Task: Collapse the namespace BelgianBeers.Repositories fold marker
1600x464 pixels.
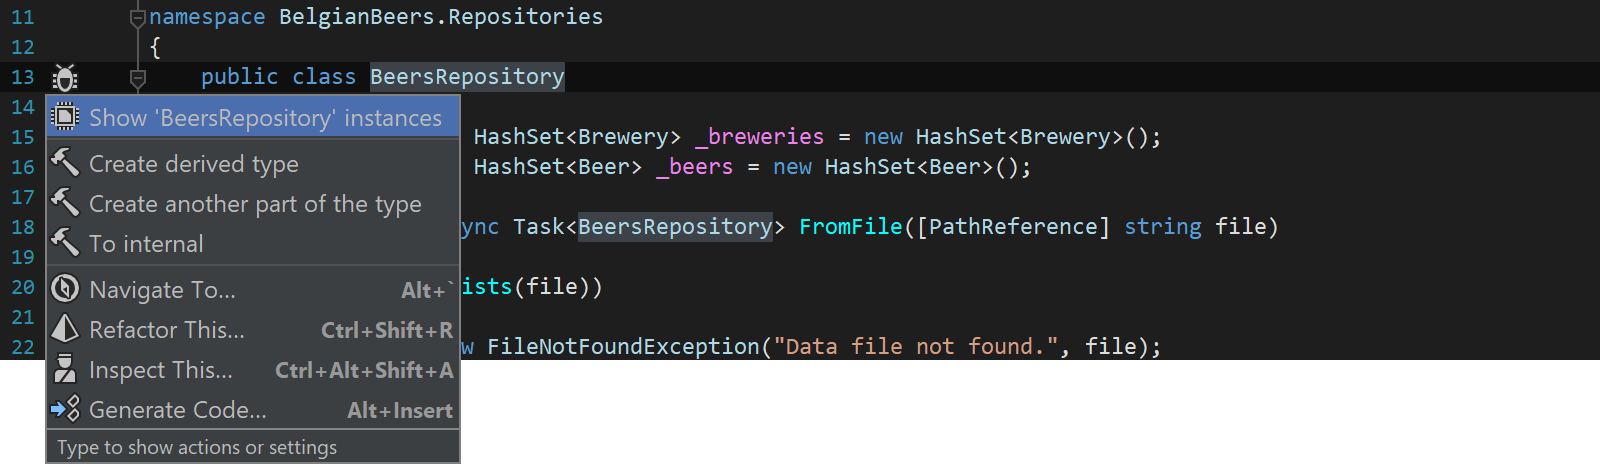Action: click(x=138, y=17)
